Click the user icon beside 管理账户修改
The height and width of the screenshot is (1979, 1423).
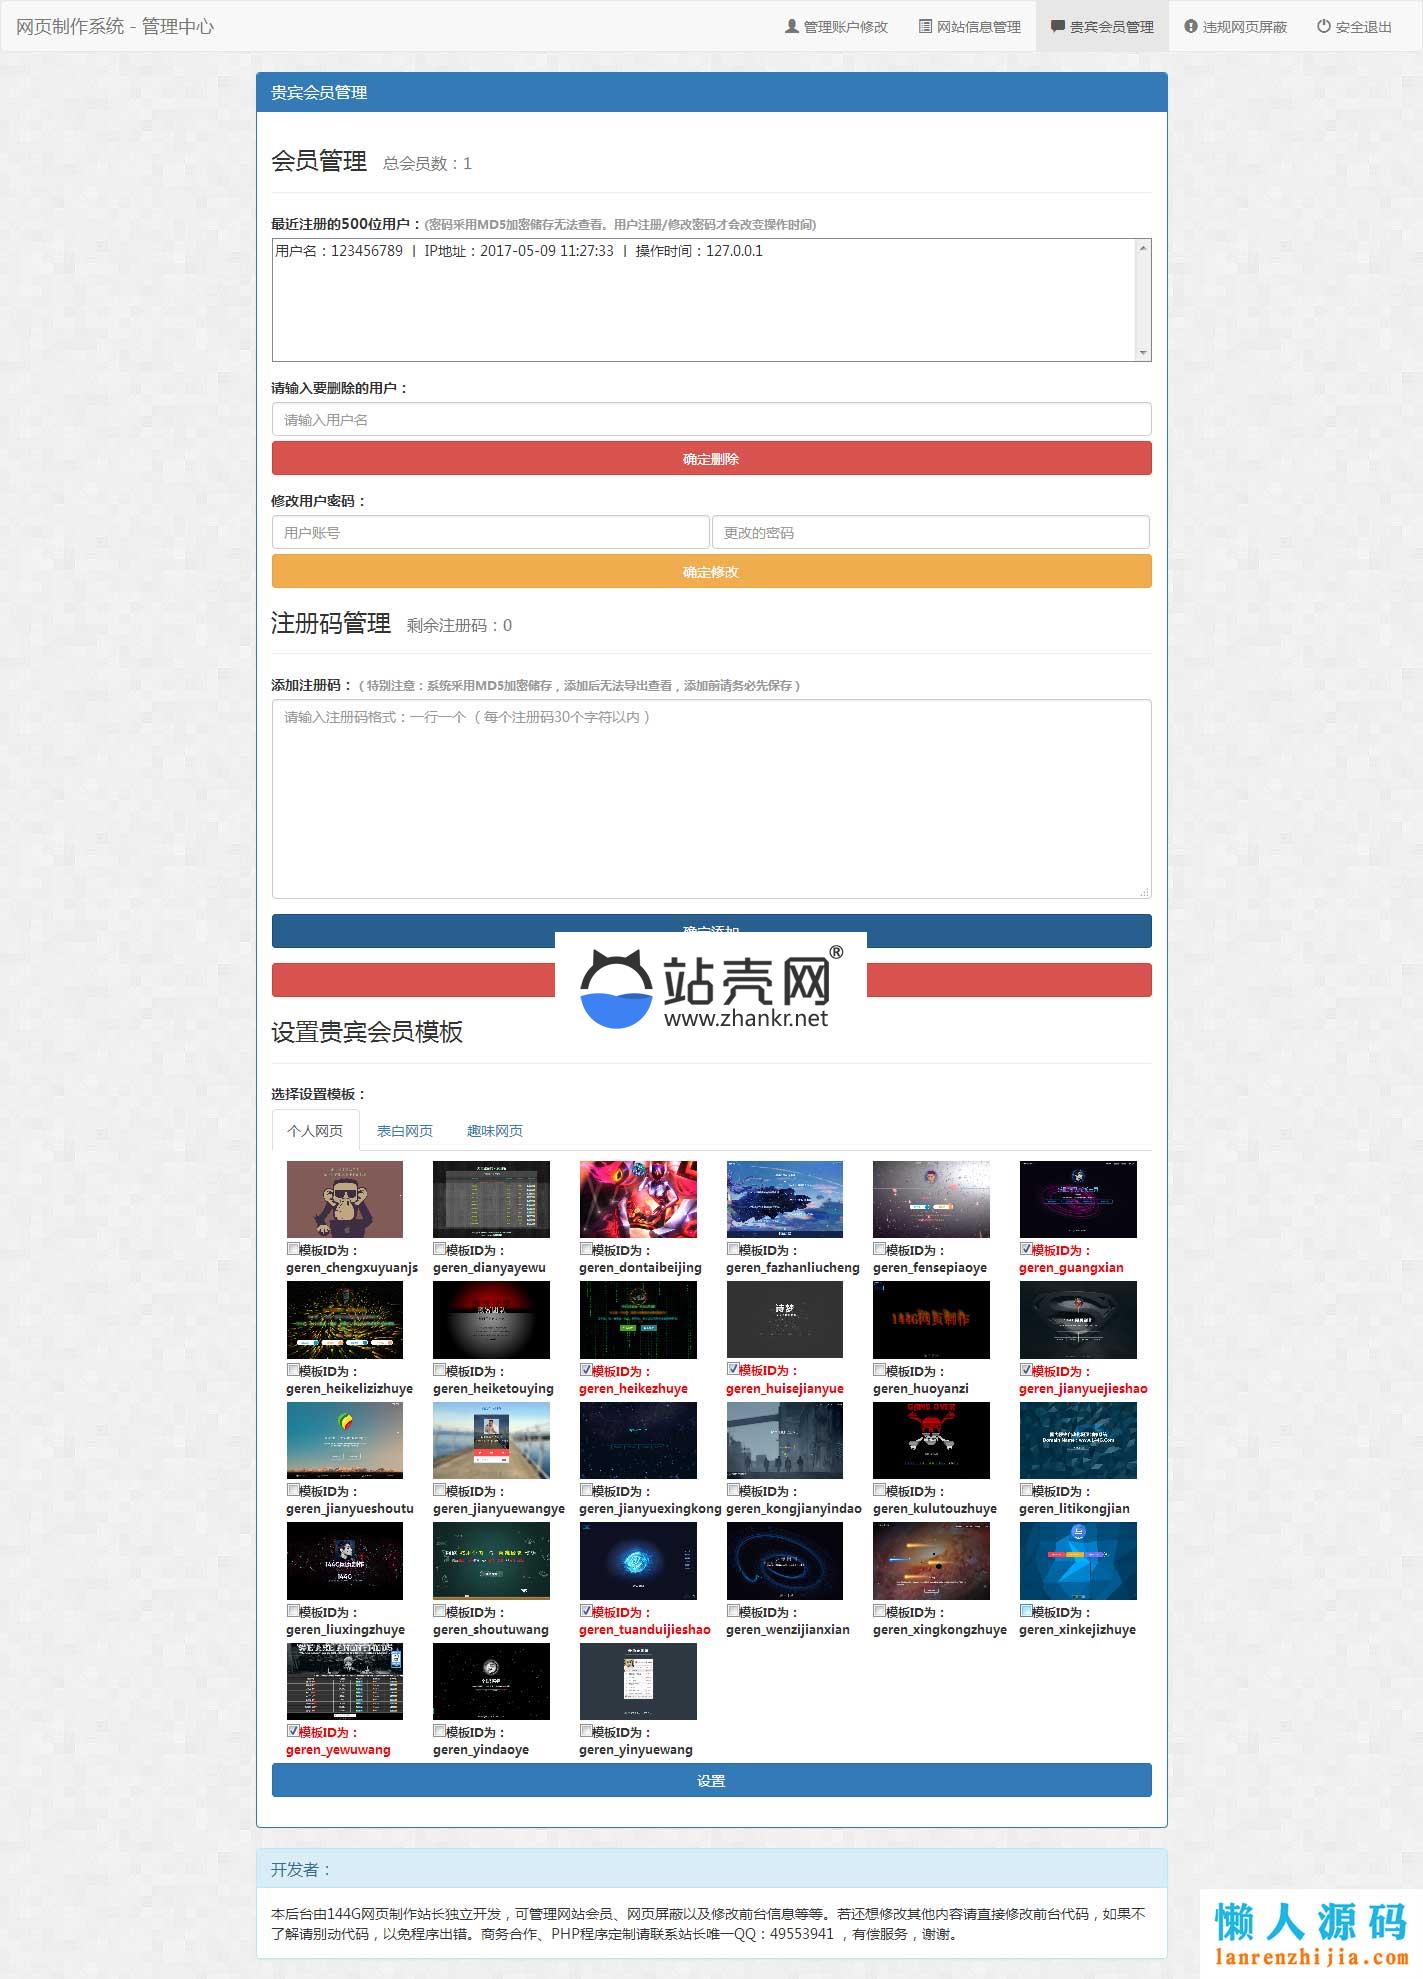point(792,27)
